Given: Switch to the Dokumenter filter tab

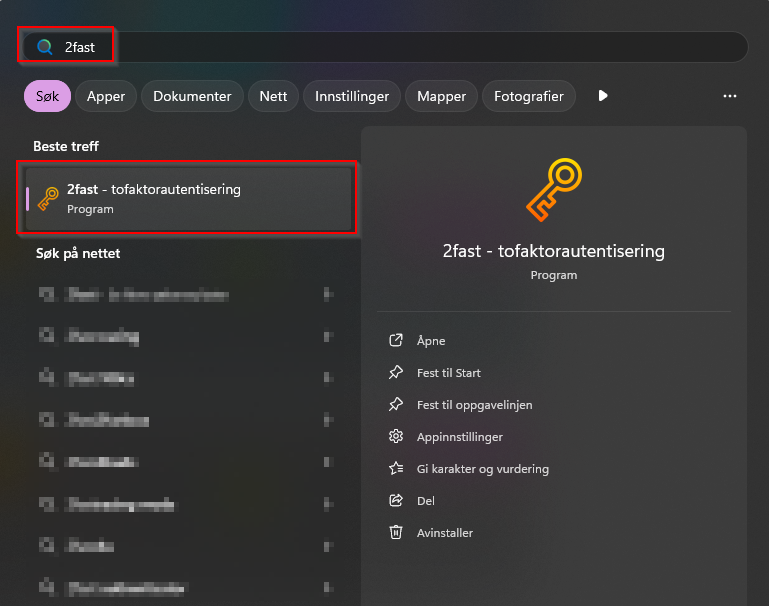Looking at the screenshot, I should click(x=192, y=96).
